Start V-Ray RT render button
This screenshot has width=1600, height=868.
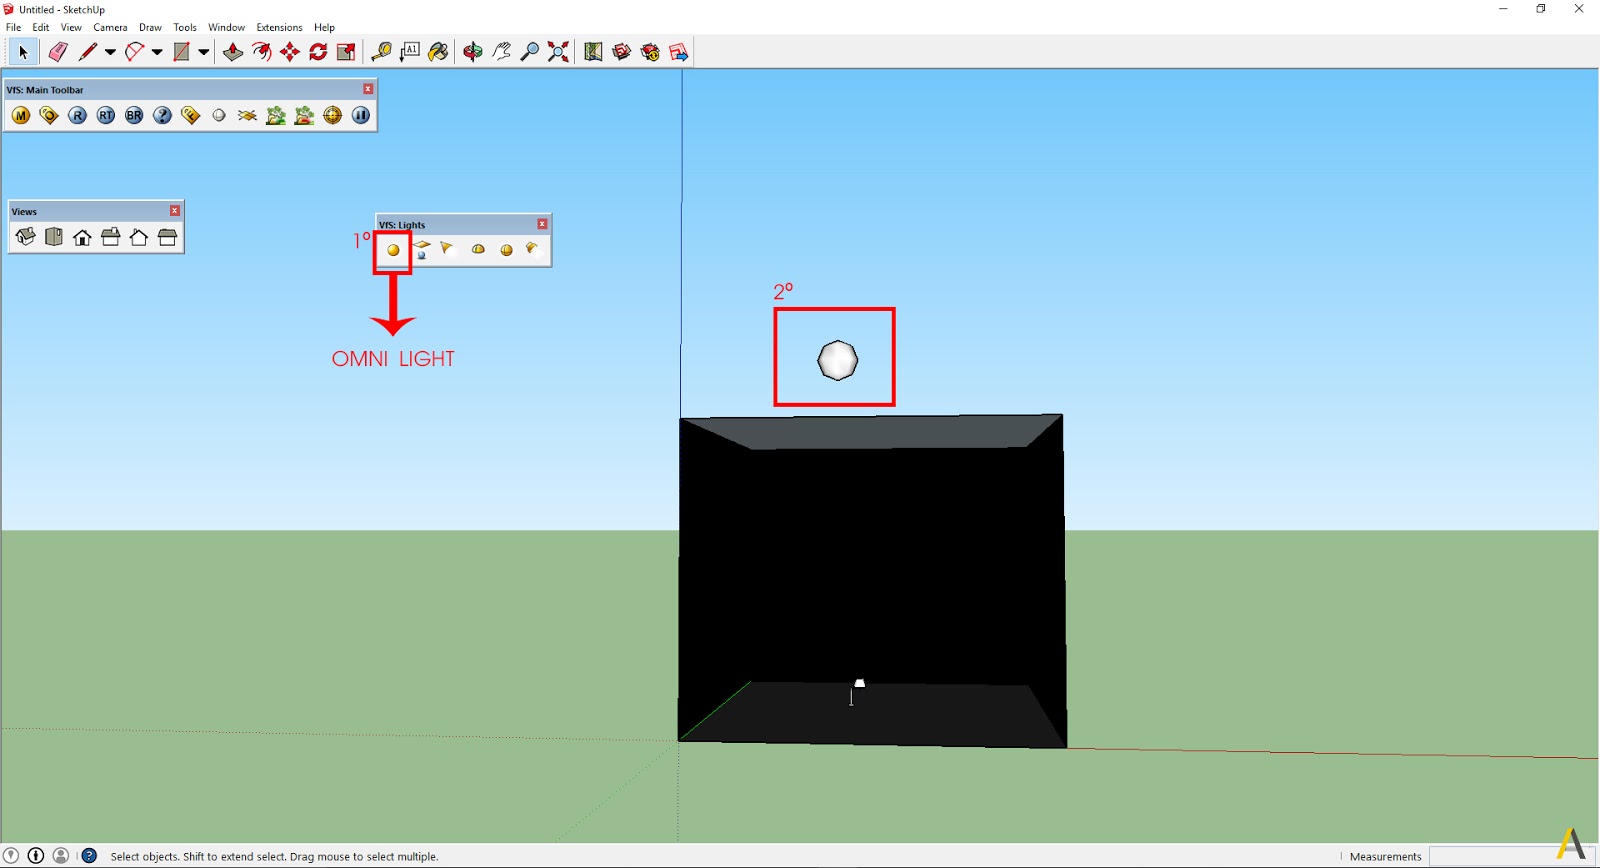(x=106, y=116)
